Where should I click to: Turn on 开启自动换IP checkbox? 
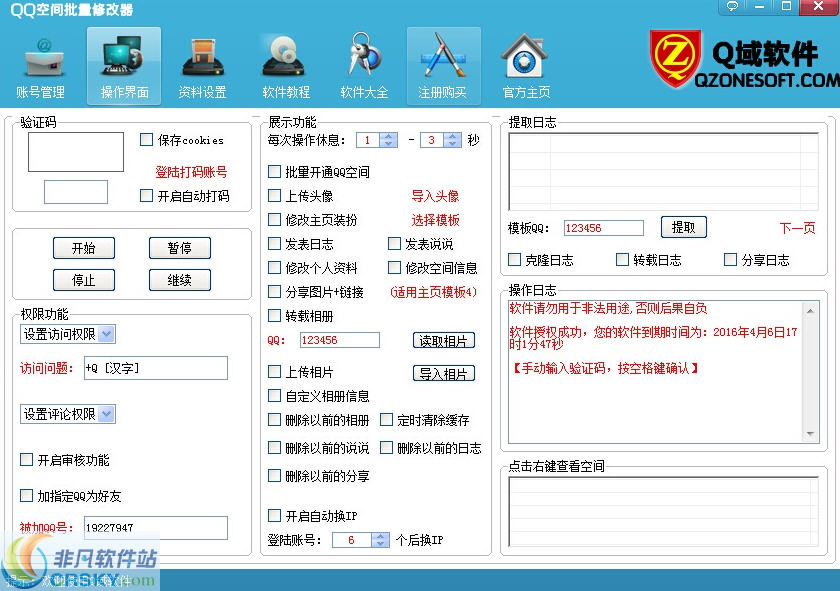(x=274, y=515)
